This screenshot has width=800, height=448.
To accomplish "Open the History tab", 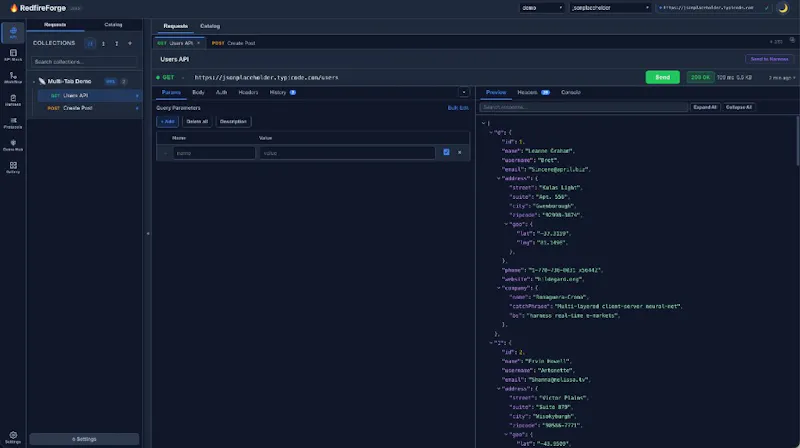I will [x=282, y=92].
